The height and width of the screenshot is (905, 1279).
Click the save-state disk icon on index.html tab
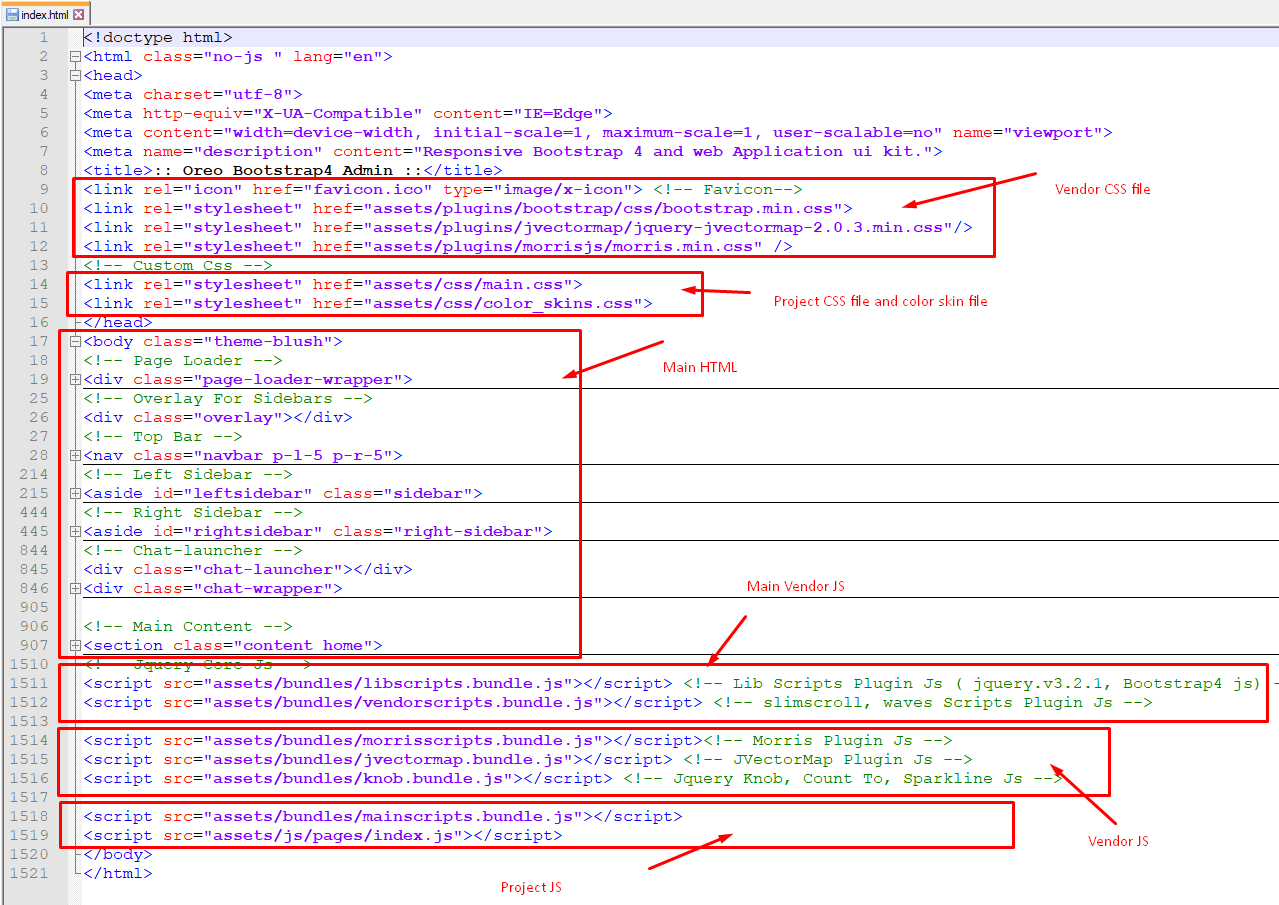[12, 15]
